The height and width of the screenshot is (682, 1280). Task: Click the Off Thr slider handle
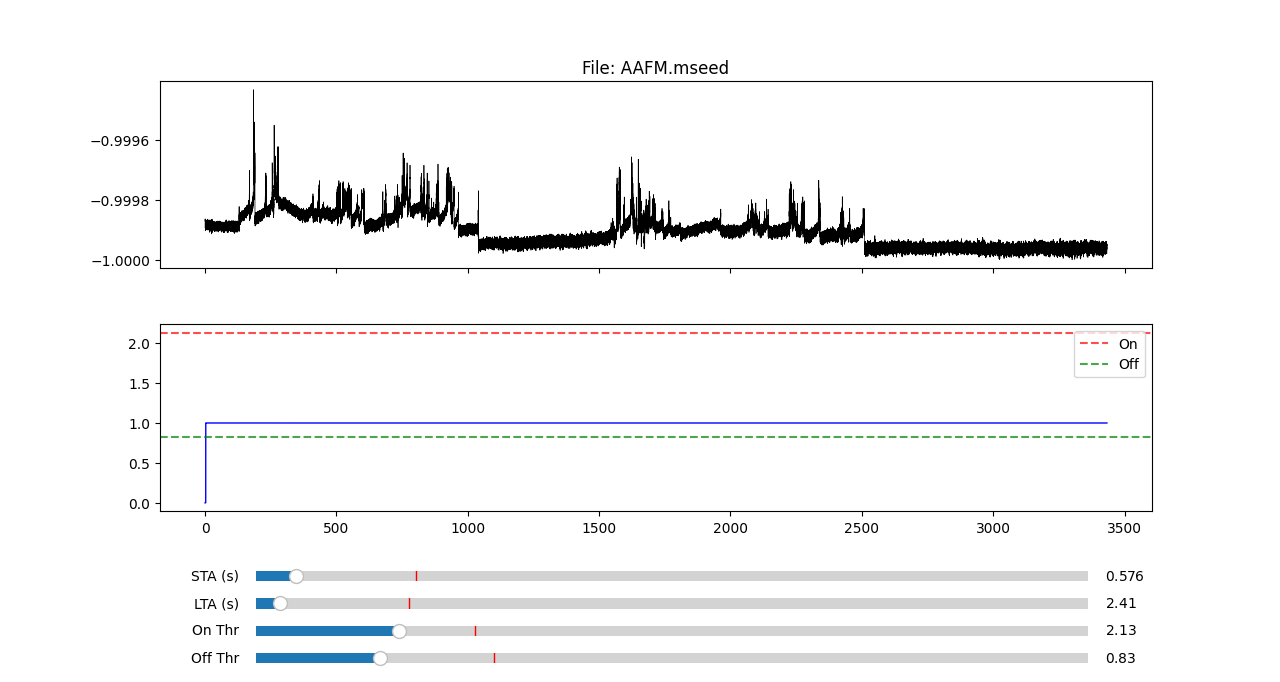380,658
